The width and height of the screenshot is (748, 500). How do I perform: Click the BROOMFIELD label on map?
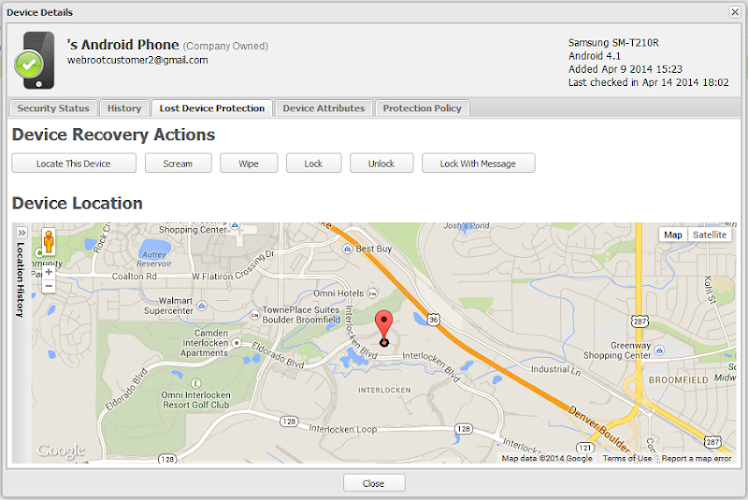[x=678, y=380]
